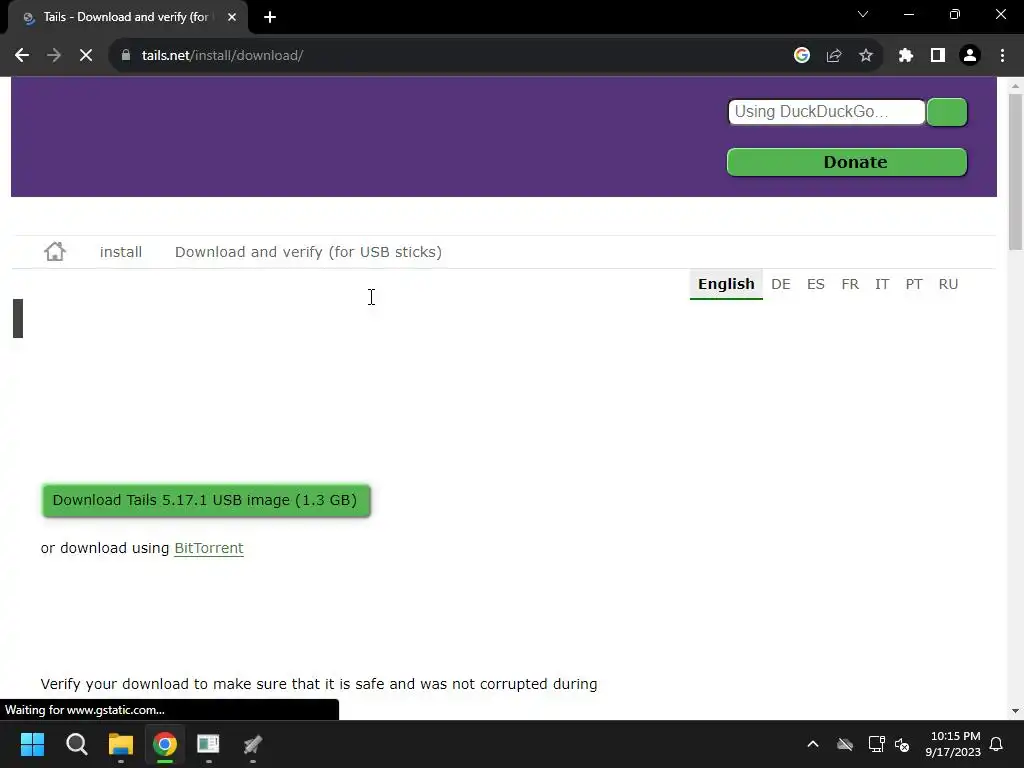Screen dimensions: 1024x768
Task: Select the Tails download and verify tab
Action: pyautogui.click(x=127, y=18)
